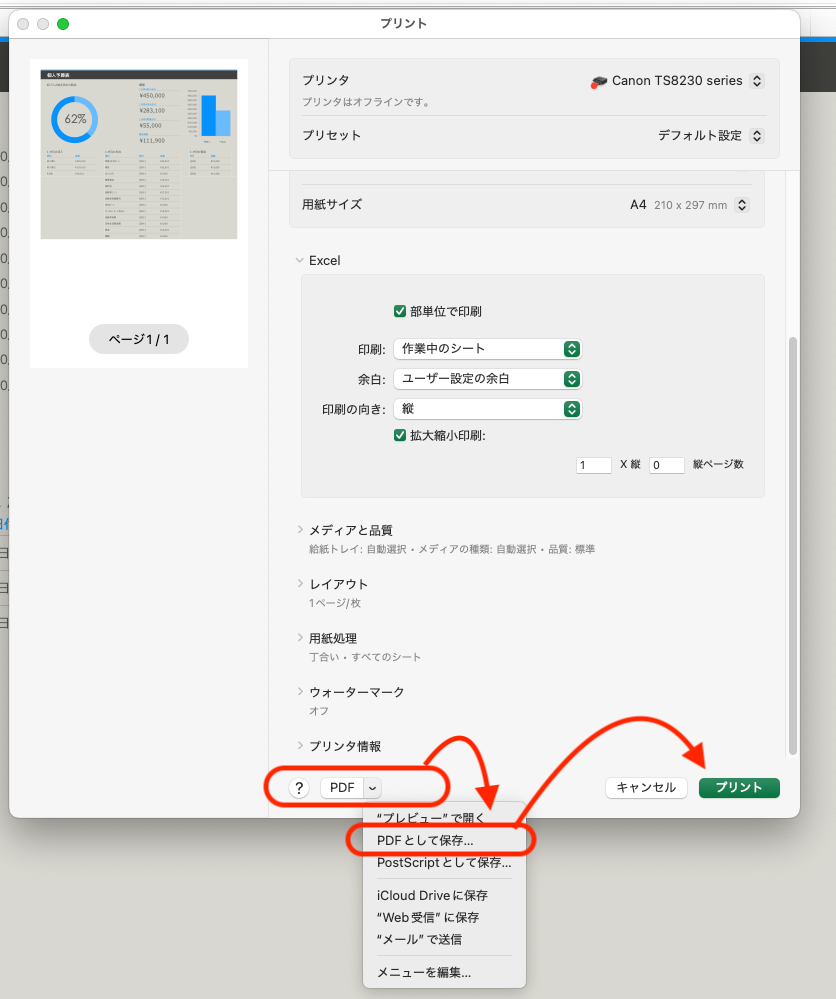Toggle 拡大縮小印刷 checkbox
The height and width of the screenshot is (999, 836).
(x=400, y=436)
